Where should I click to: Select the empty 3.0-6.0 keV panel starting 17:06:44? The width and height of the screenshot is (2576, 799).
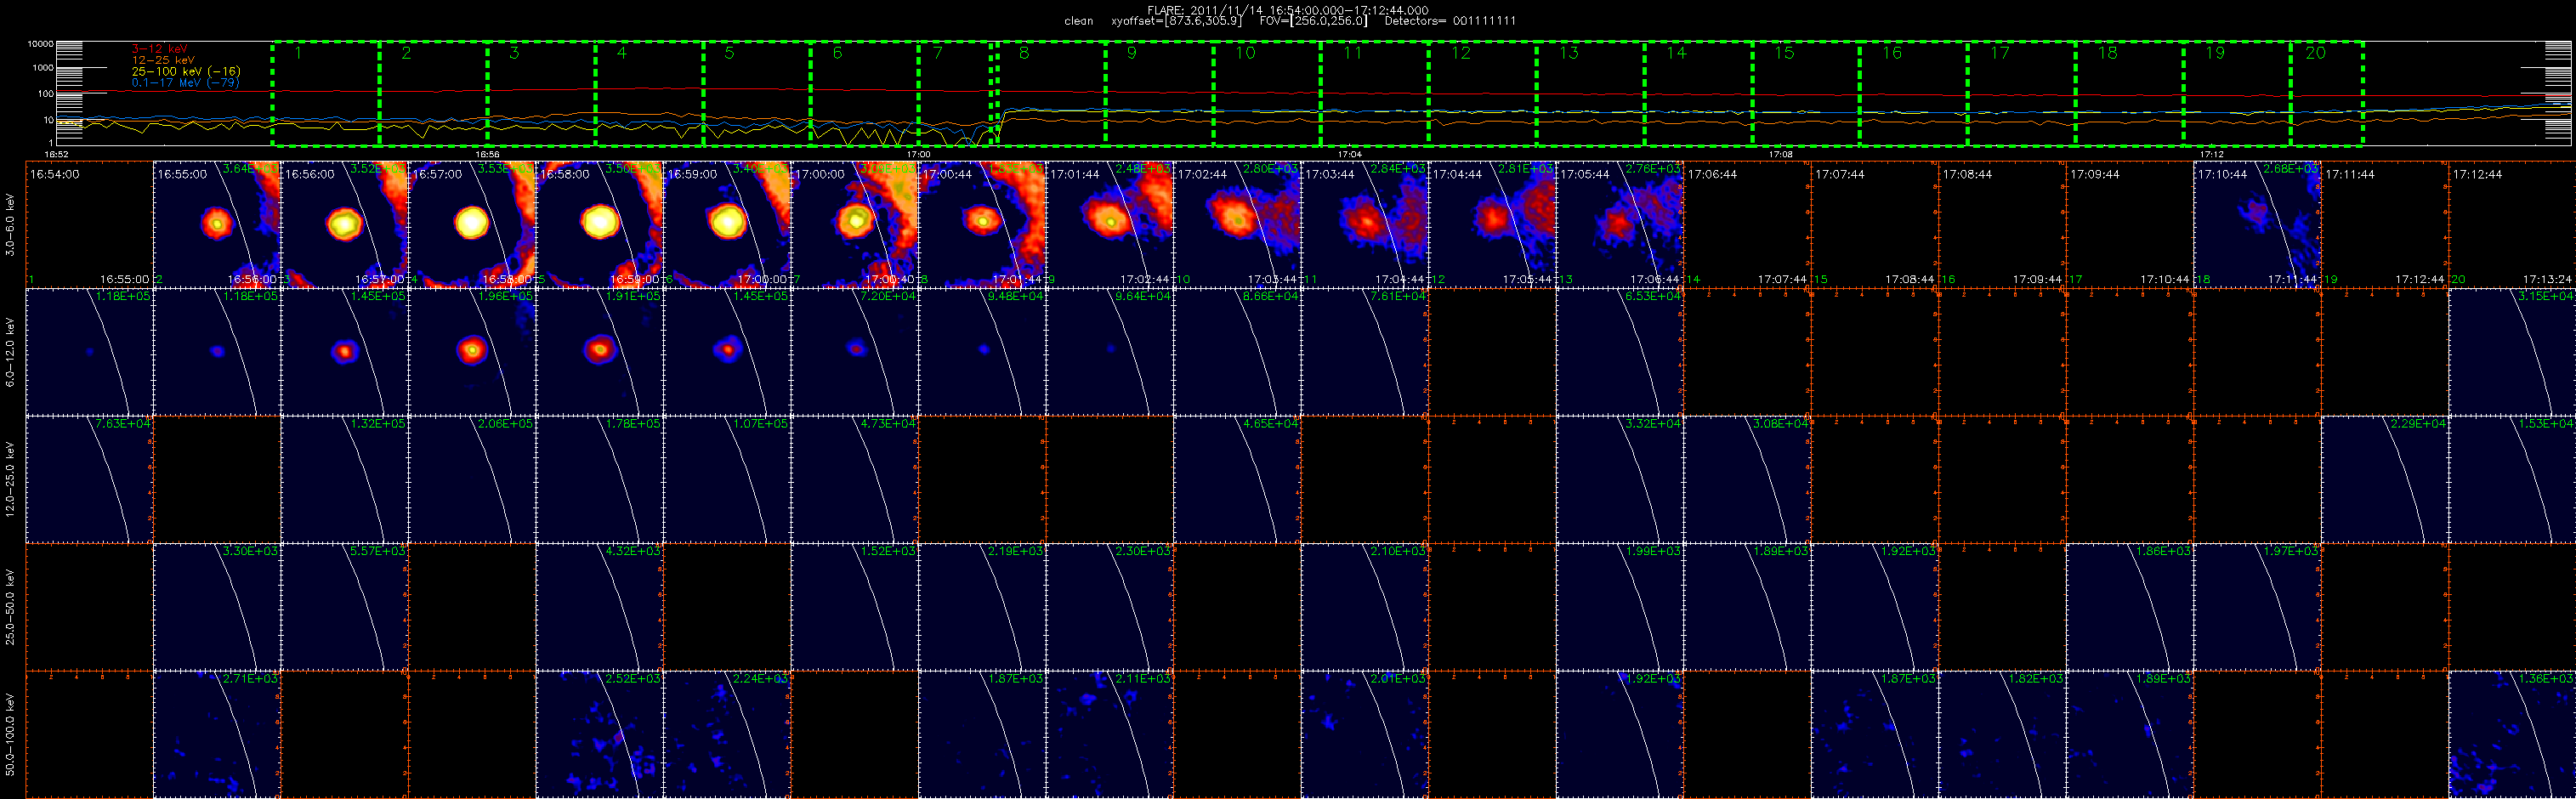[x=1747, y=224]
